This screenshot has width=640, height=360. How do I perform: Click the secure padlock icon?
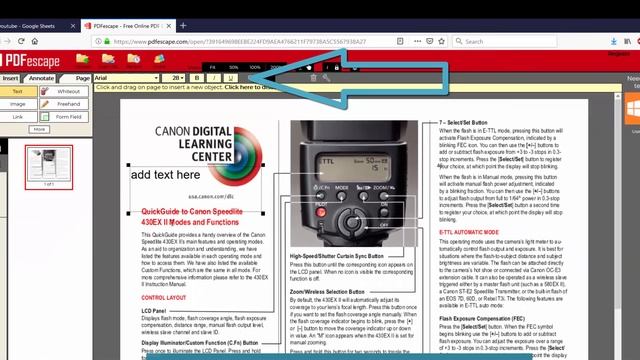click(x=107, y=41)
